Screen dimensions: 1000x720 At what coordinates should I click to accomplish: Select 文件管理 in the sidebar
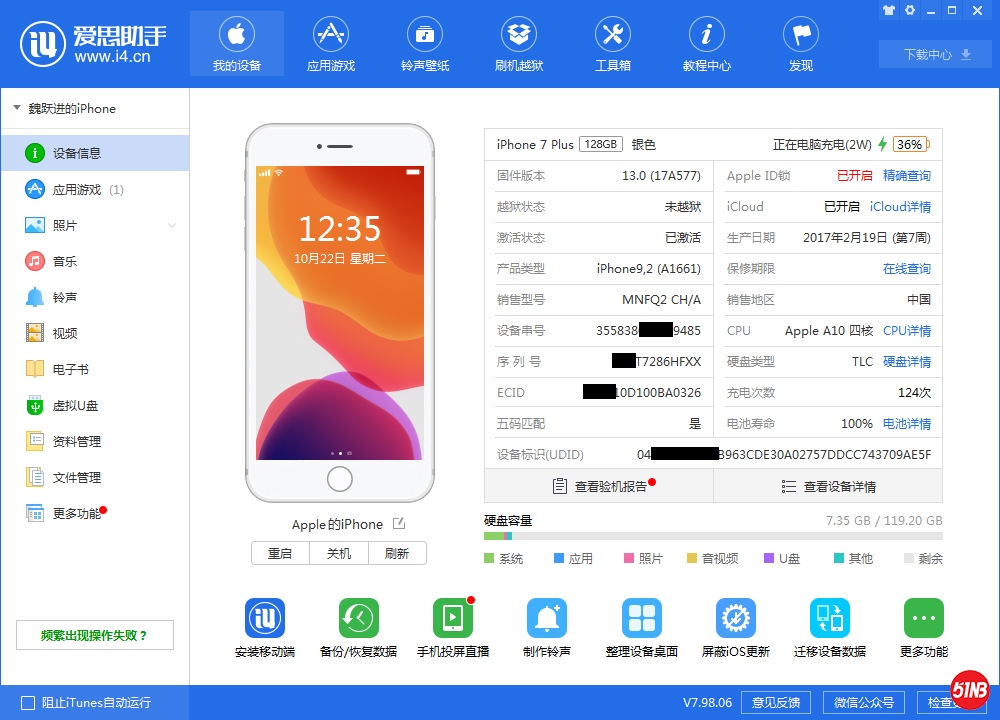76,477
